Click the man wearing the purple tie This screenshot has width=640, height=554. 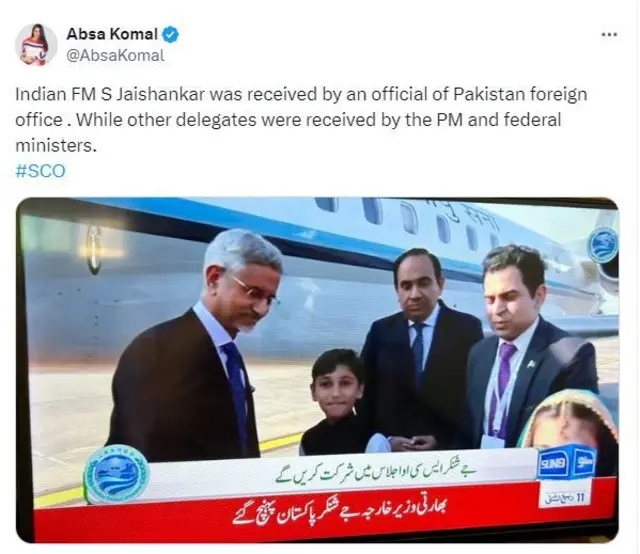[527, 347]
